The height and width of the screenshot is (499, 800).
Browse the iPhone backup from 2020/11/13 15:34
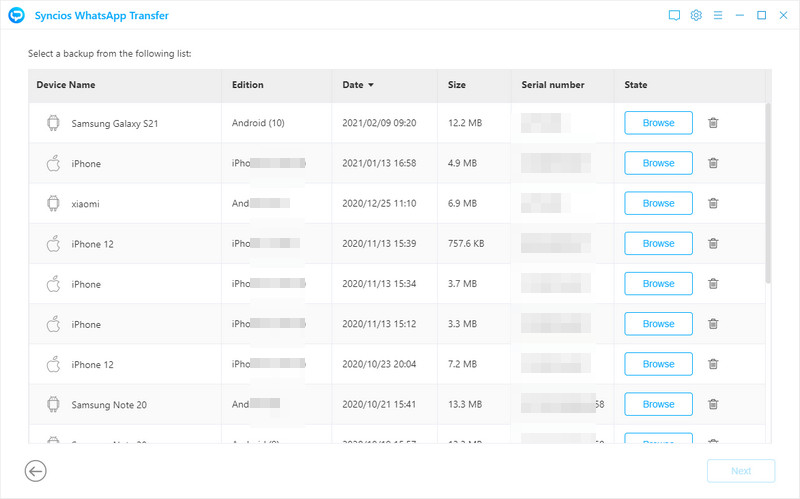658,284
